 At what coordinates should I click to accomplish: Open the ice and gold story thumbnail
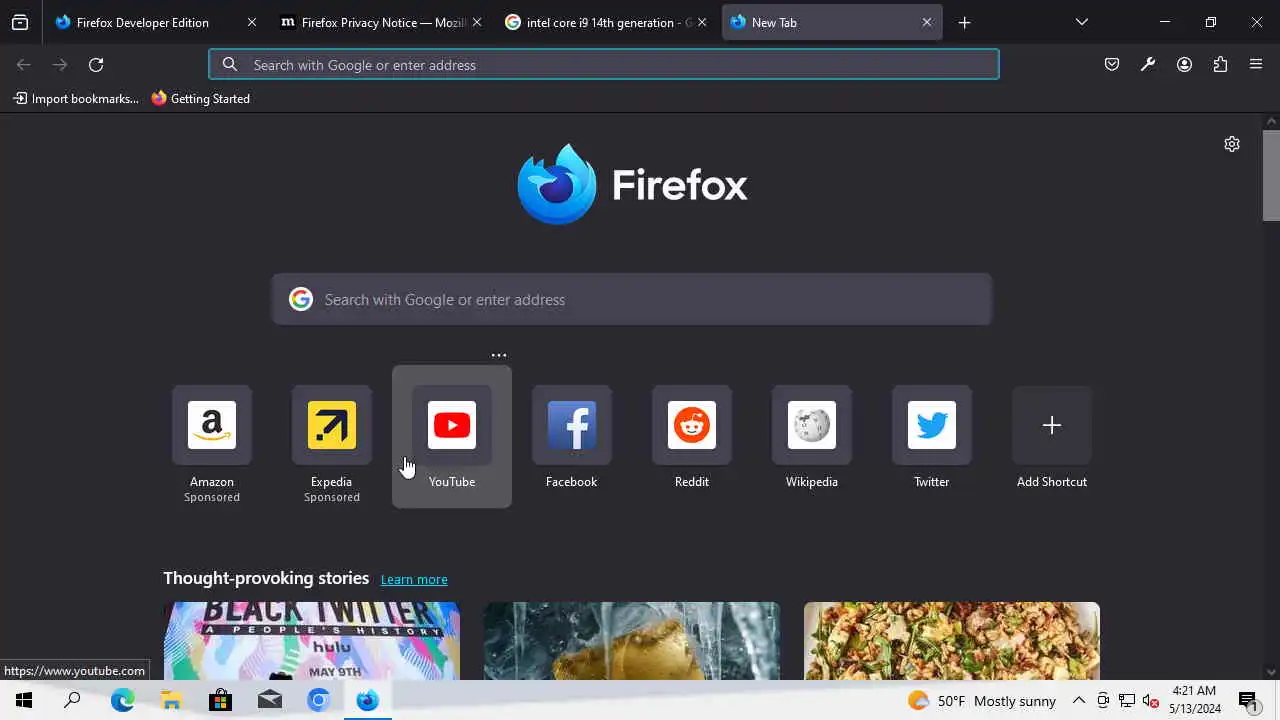pyautogui.click(x=632, y=641)
